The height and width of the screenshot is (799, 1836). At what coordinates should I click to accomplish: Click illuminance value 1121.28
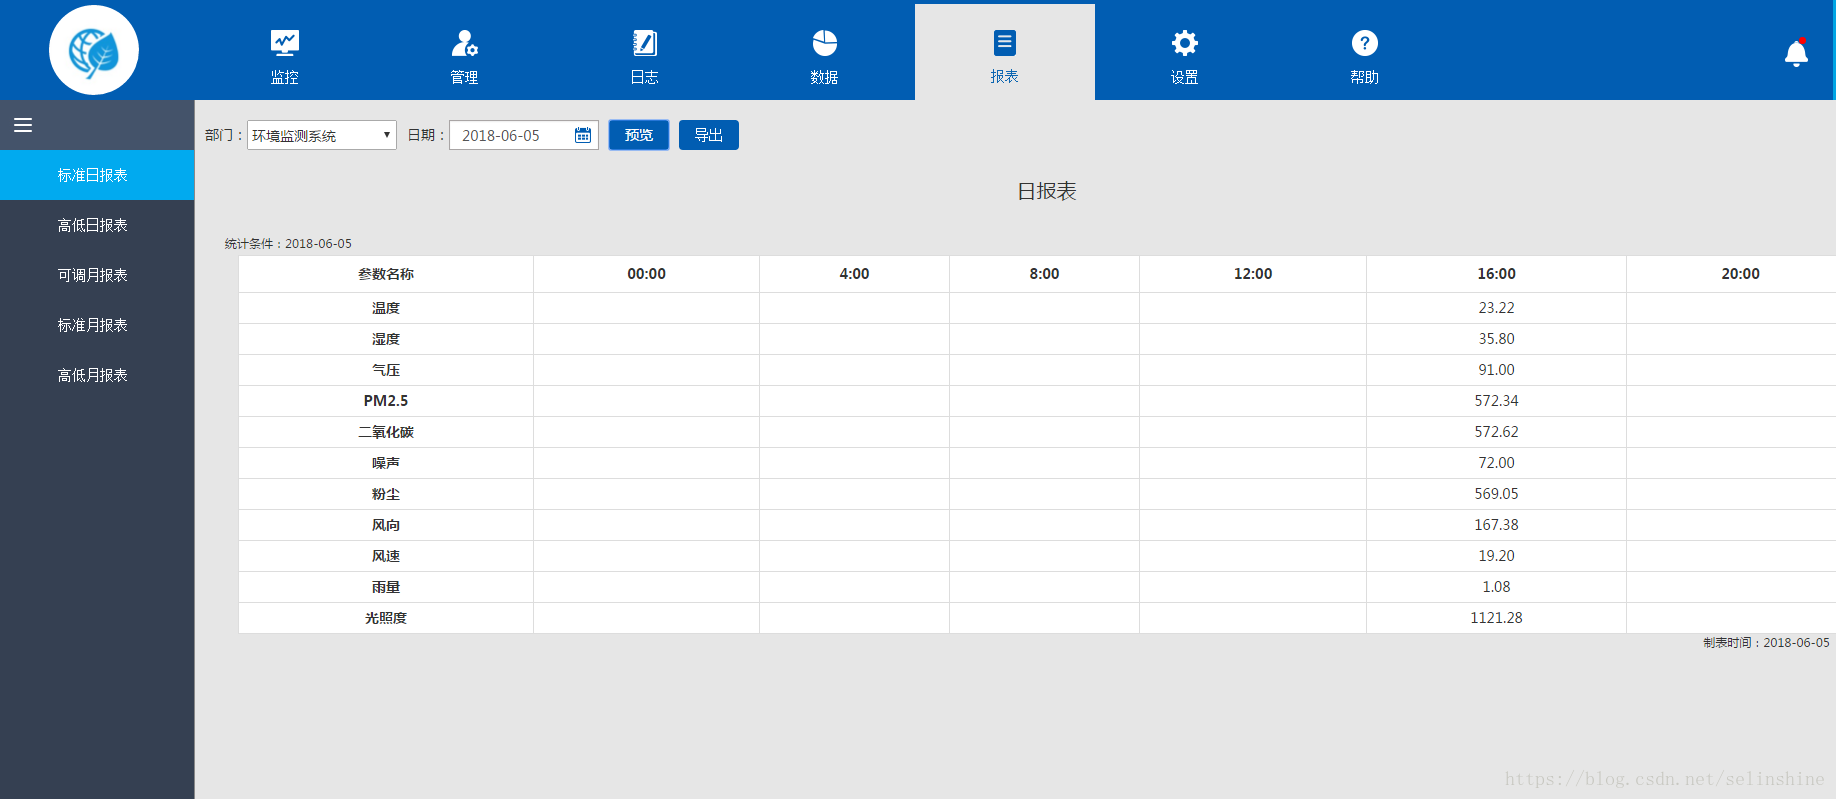[x=1496, y=618]
